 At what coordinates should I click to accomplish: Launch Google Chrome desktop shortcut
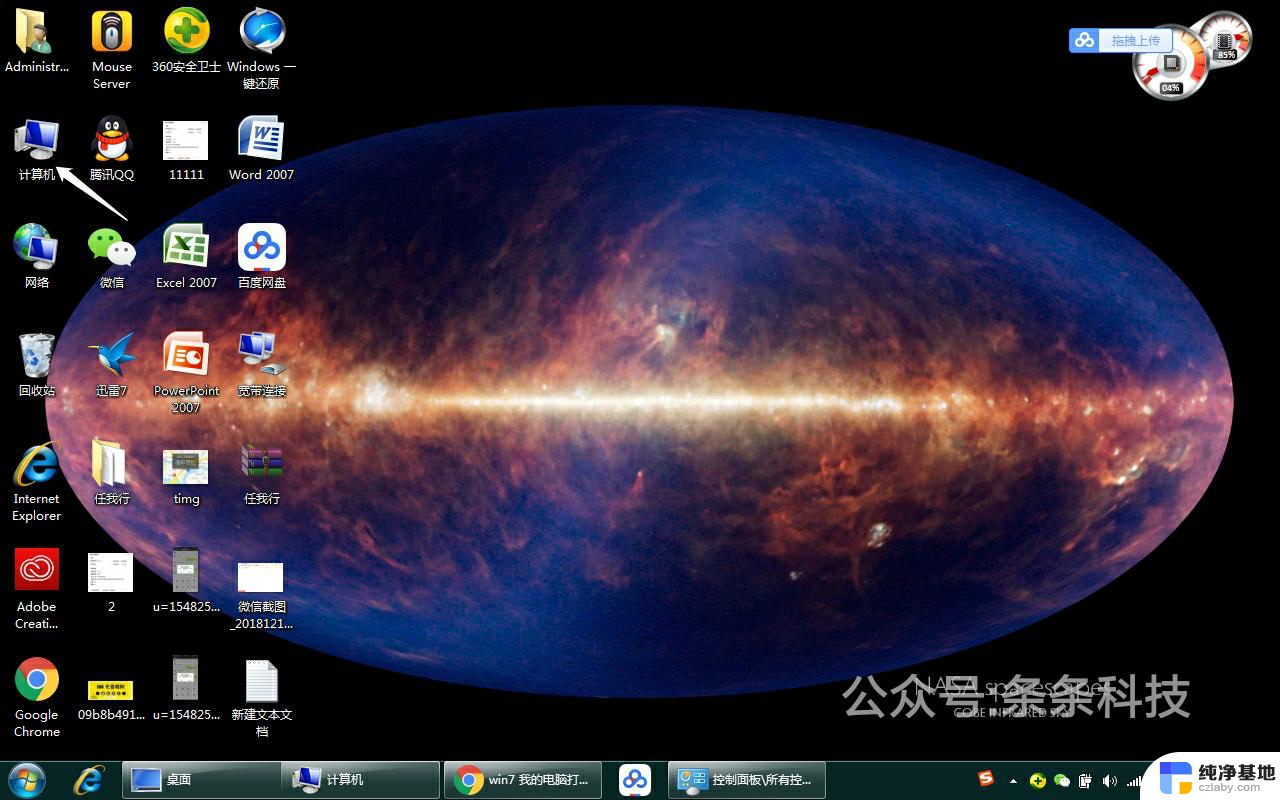37,697
